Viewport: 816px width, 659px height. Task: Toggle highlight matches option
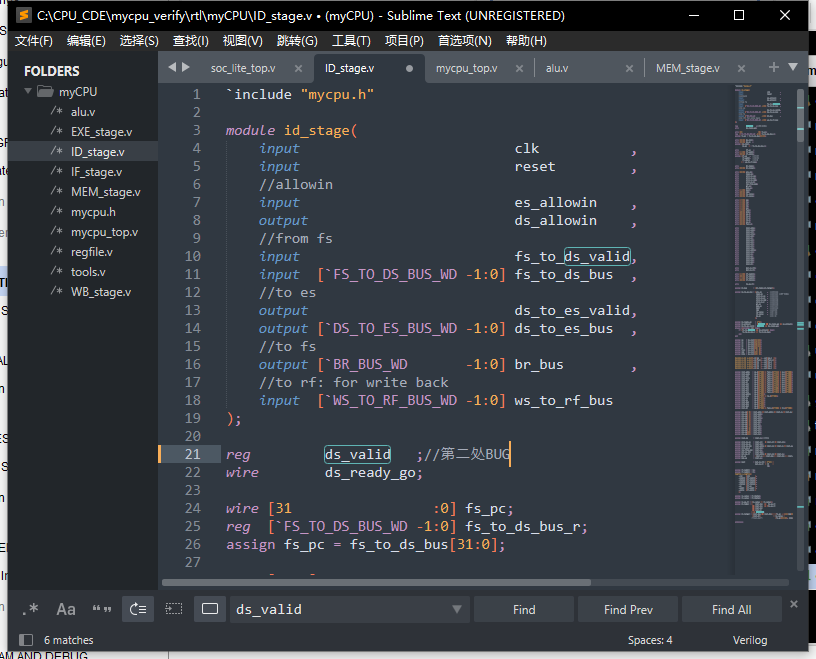pyautogui.click(x=210, y=609)
